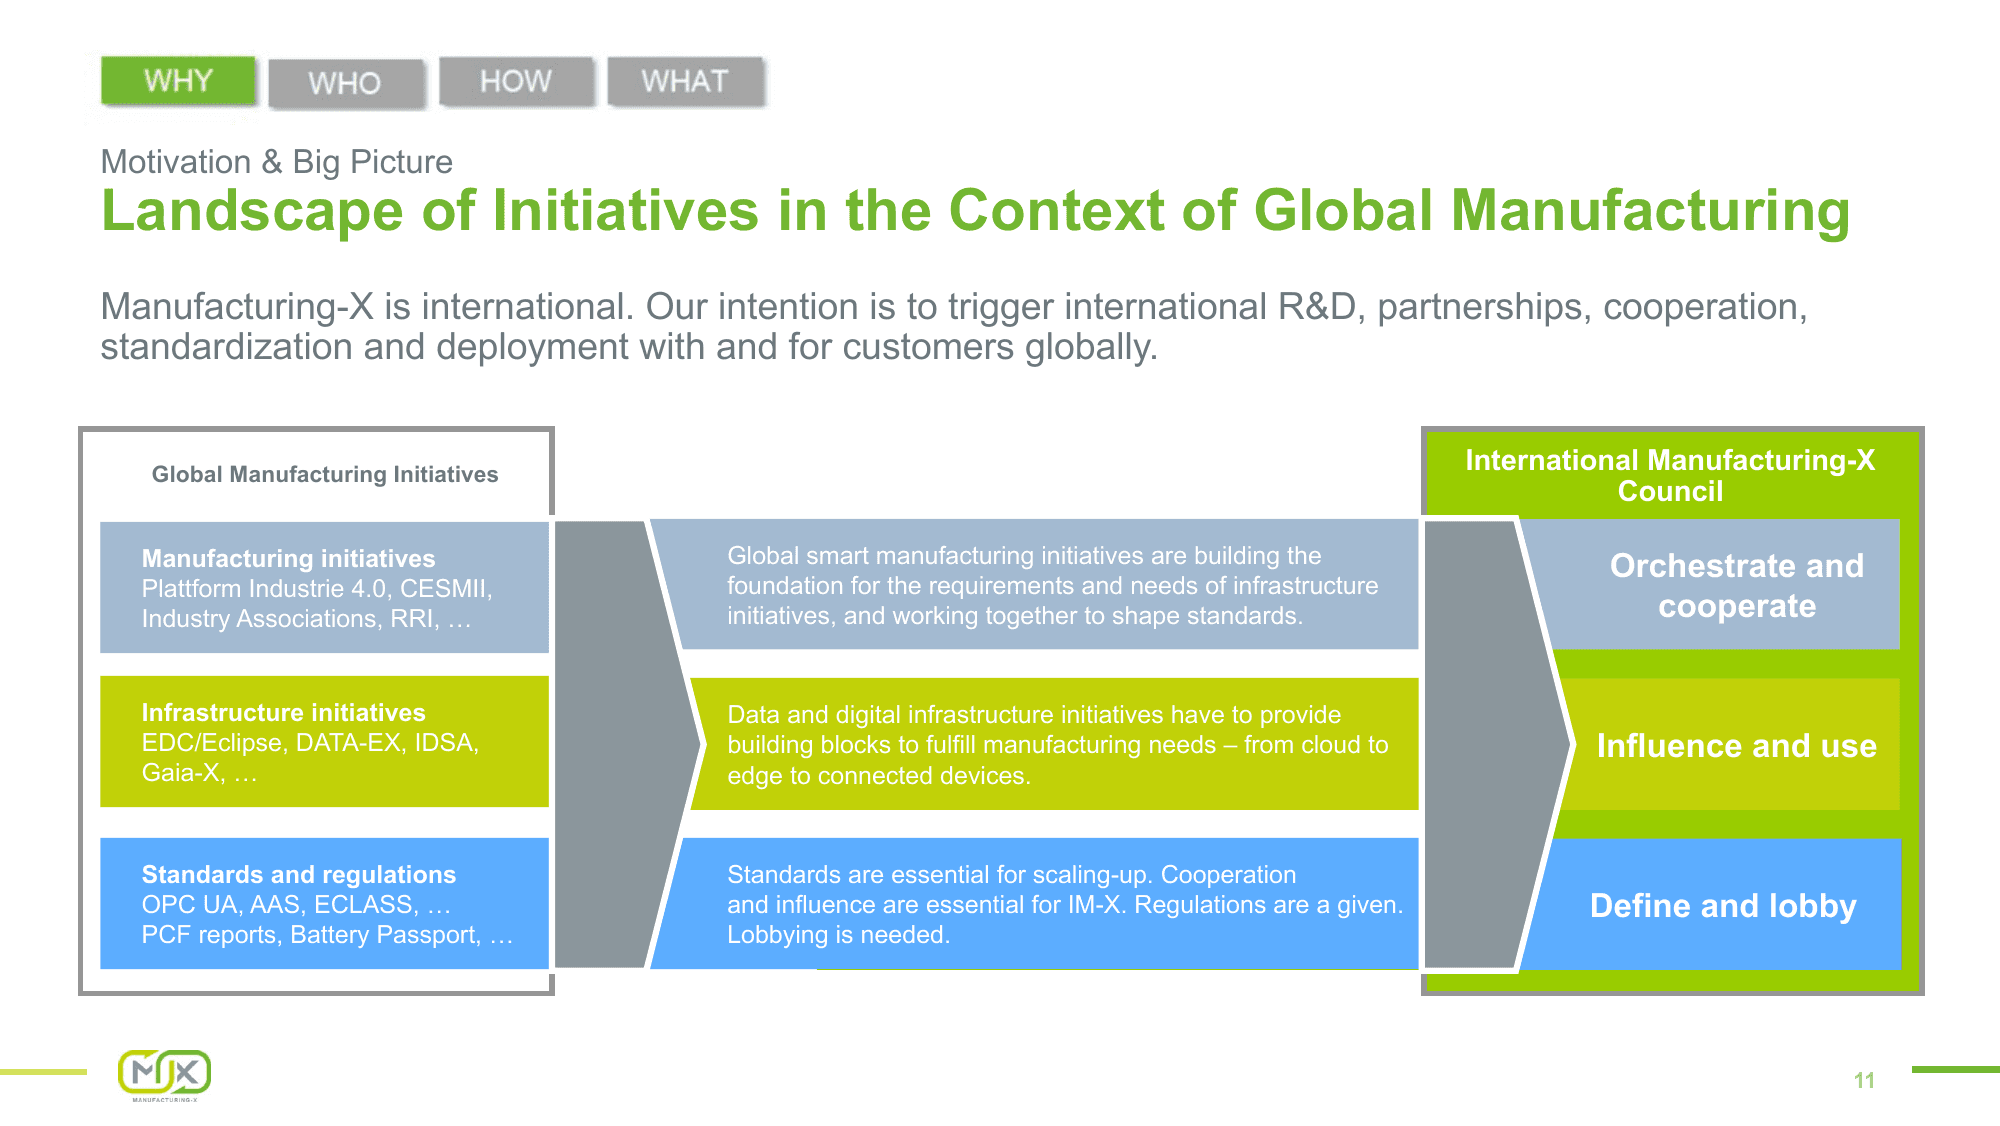This screenshot has width=2000, height=1126.
Task: Select the Influence and use block
Action: coord(1737,745)
